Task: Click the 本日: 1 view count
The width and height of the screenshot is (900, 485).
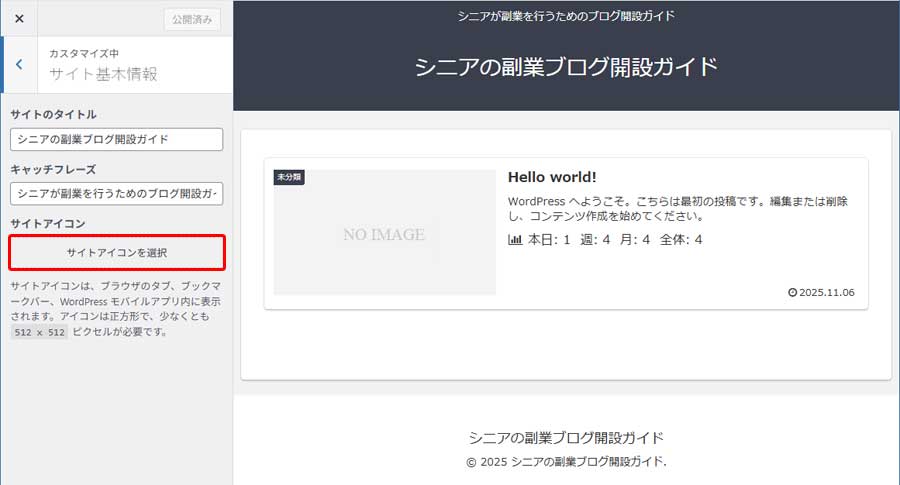Action: click(549, 239)
